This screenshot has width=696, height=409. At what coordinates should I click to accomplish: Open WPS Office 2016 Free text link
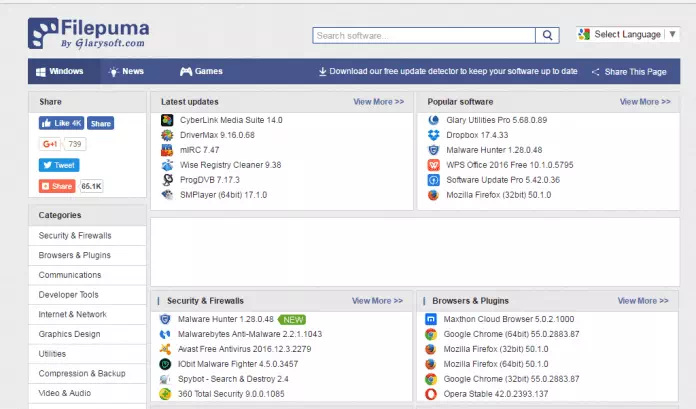(x=510, y=165)
